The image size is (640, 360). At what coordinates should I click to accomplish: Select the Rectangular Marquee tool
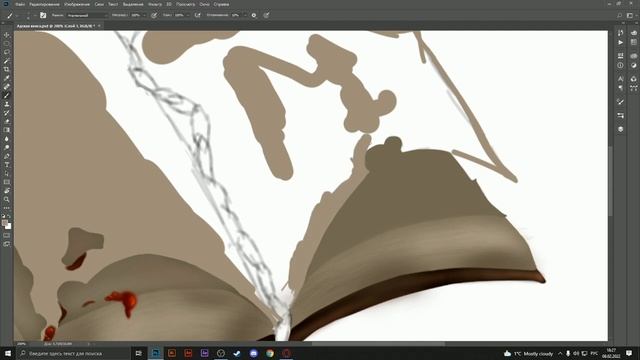(x=7, y=43)
